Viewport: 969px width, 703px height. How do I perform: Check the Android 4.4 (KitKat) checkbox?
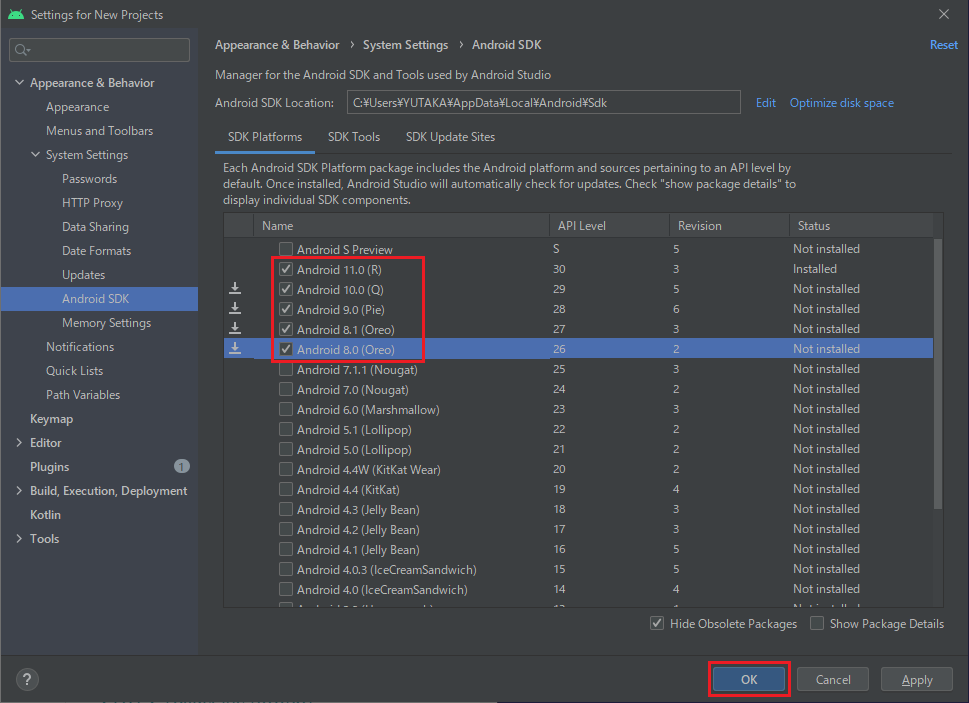pyautogui.click(x=286, y=489)
